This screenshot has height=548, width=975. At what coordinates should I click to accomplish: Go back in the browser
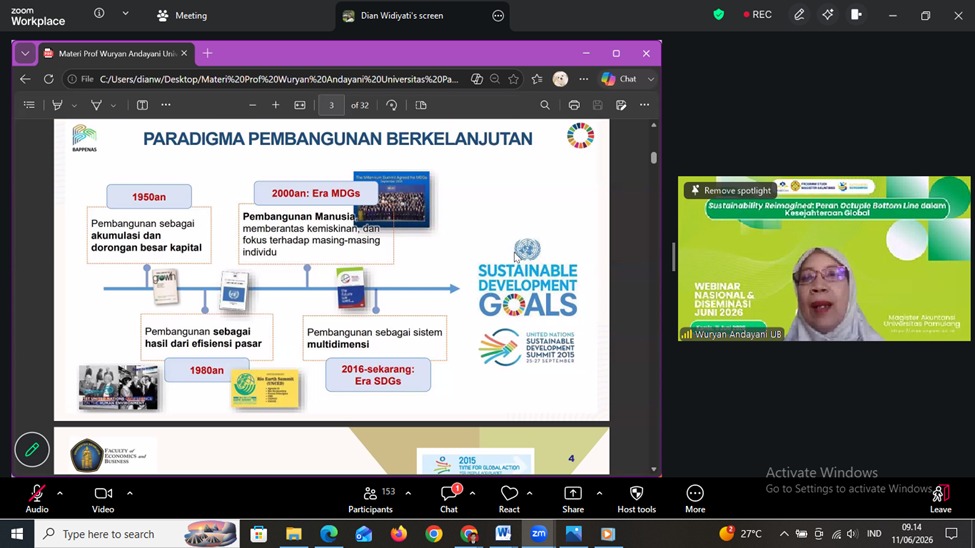[x=25, y=79]
